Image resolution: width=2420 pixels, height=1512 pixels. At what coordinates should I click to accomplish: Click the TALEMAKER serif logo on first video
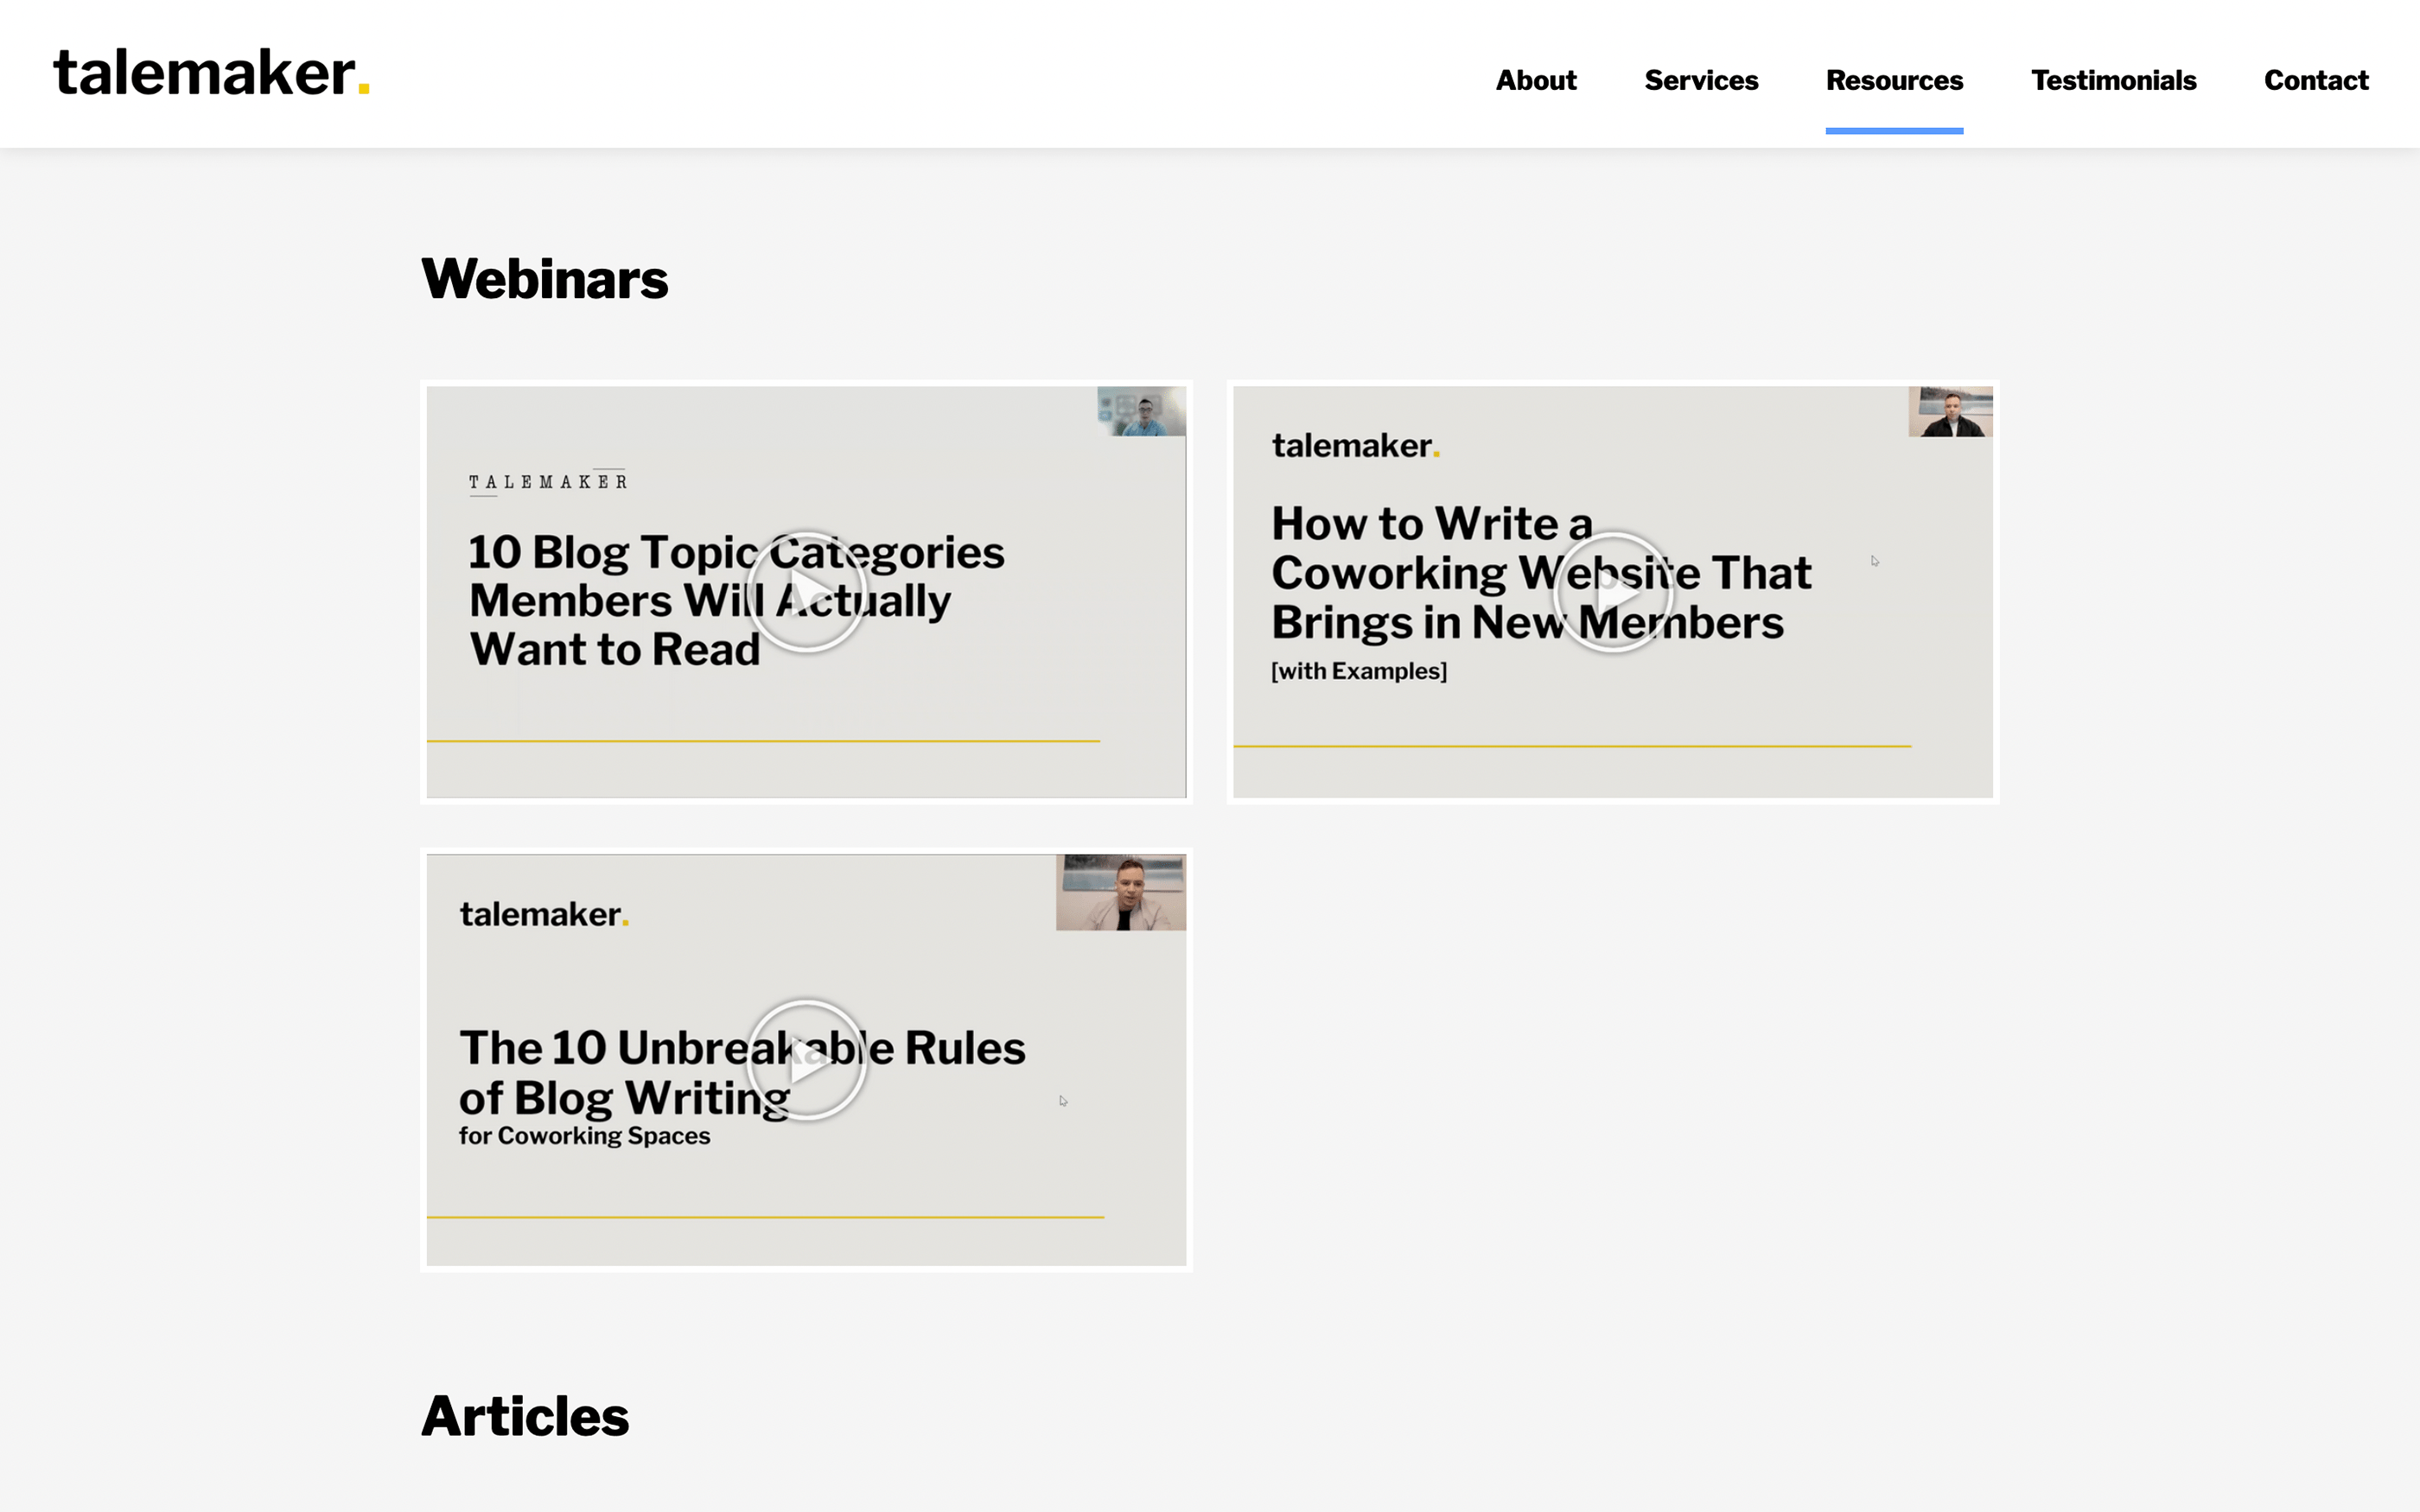click(x=548, y=482)
